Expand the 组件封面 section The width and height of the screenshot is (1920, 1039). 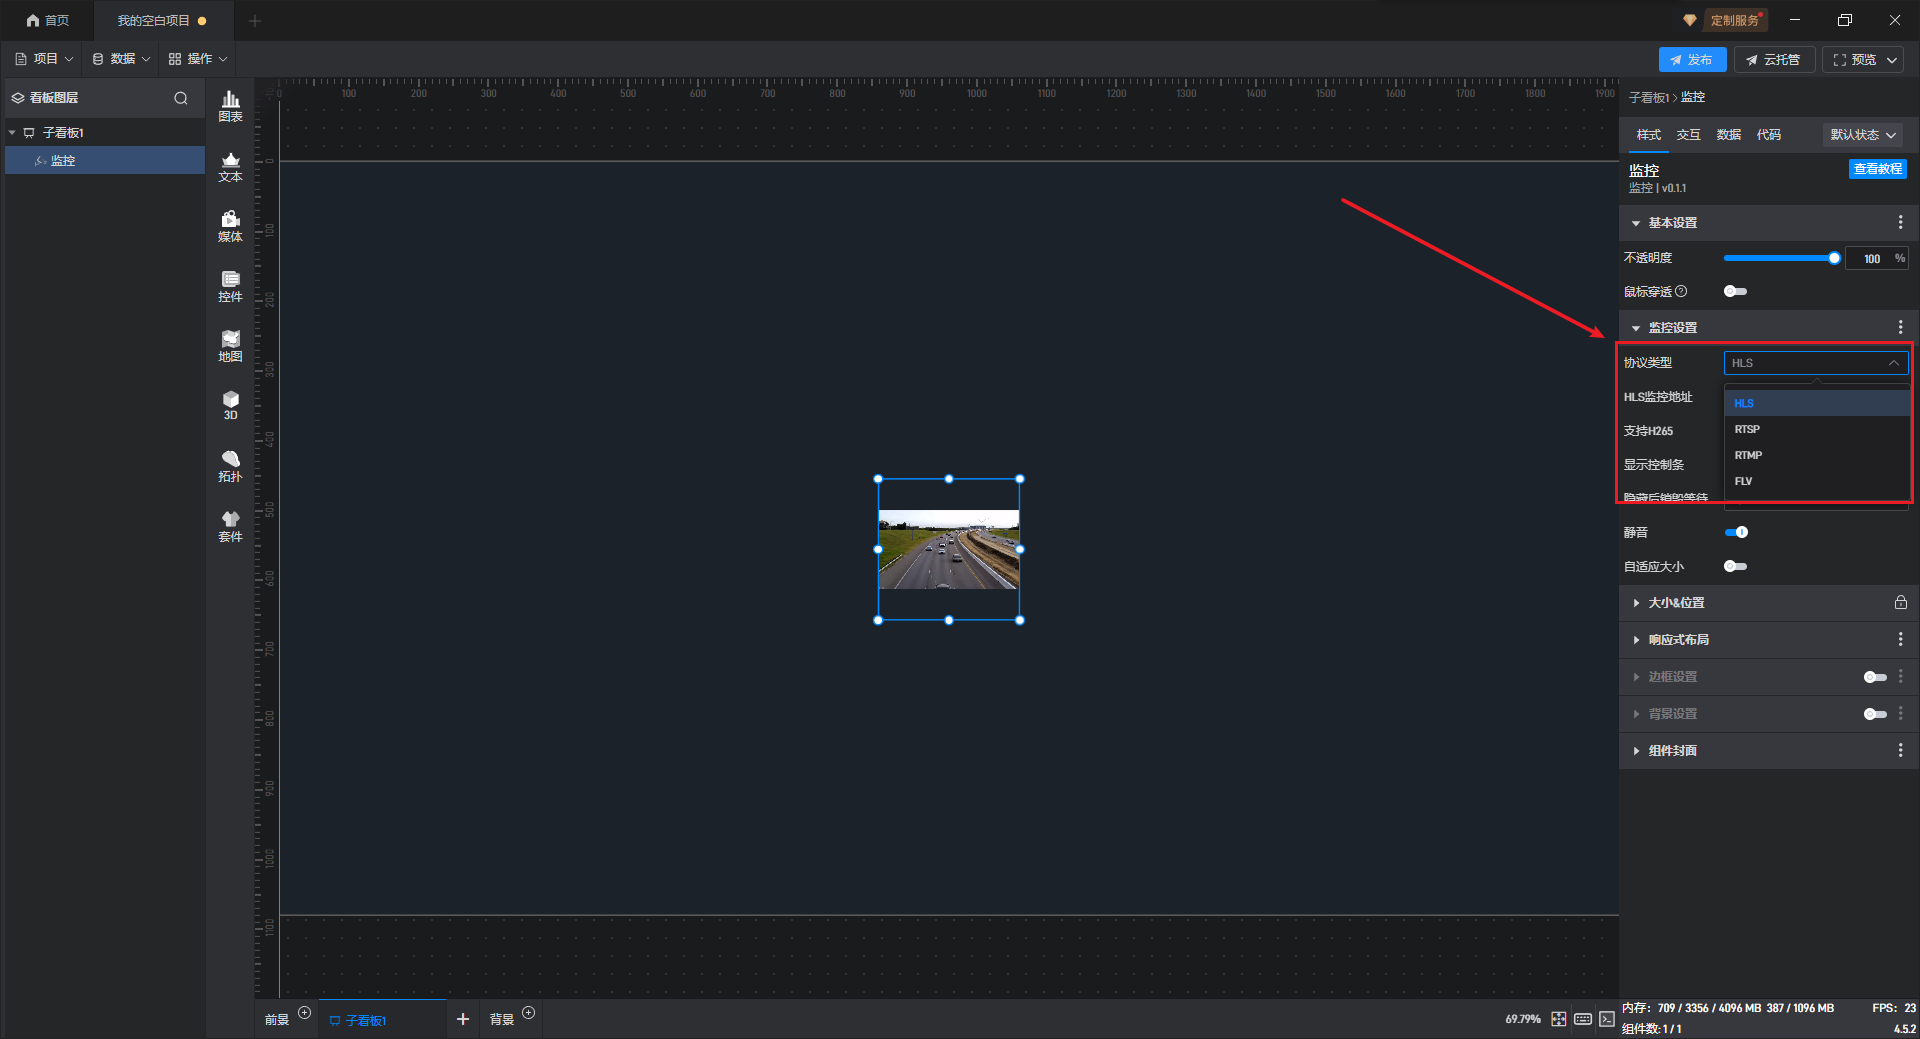click(1636, 751)
